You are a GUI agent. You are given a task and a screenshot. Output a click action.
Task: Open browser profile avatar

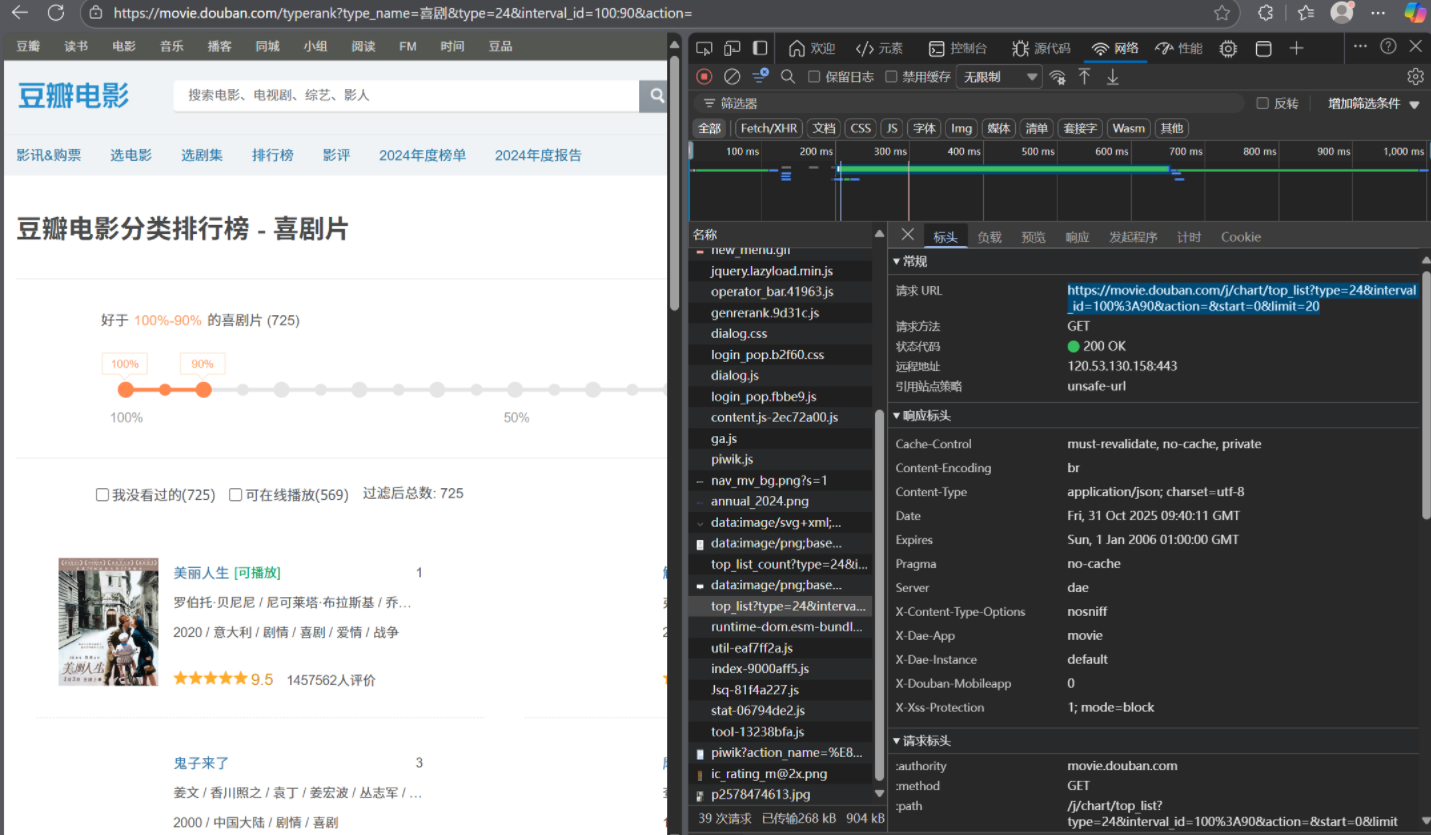tap(1342, 13)
